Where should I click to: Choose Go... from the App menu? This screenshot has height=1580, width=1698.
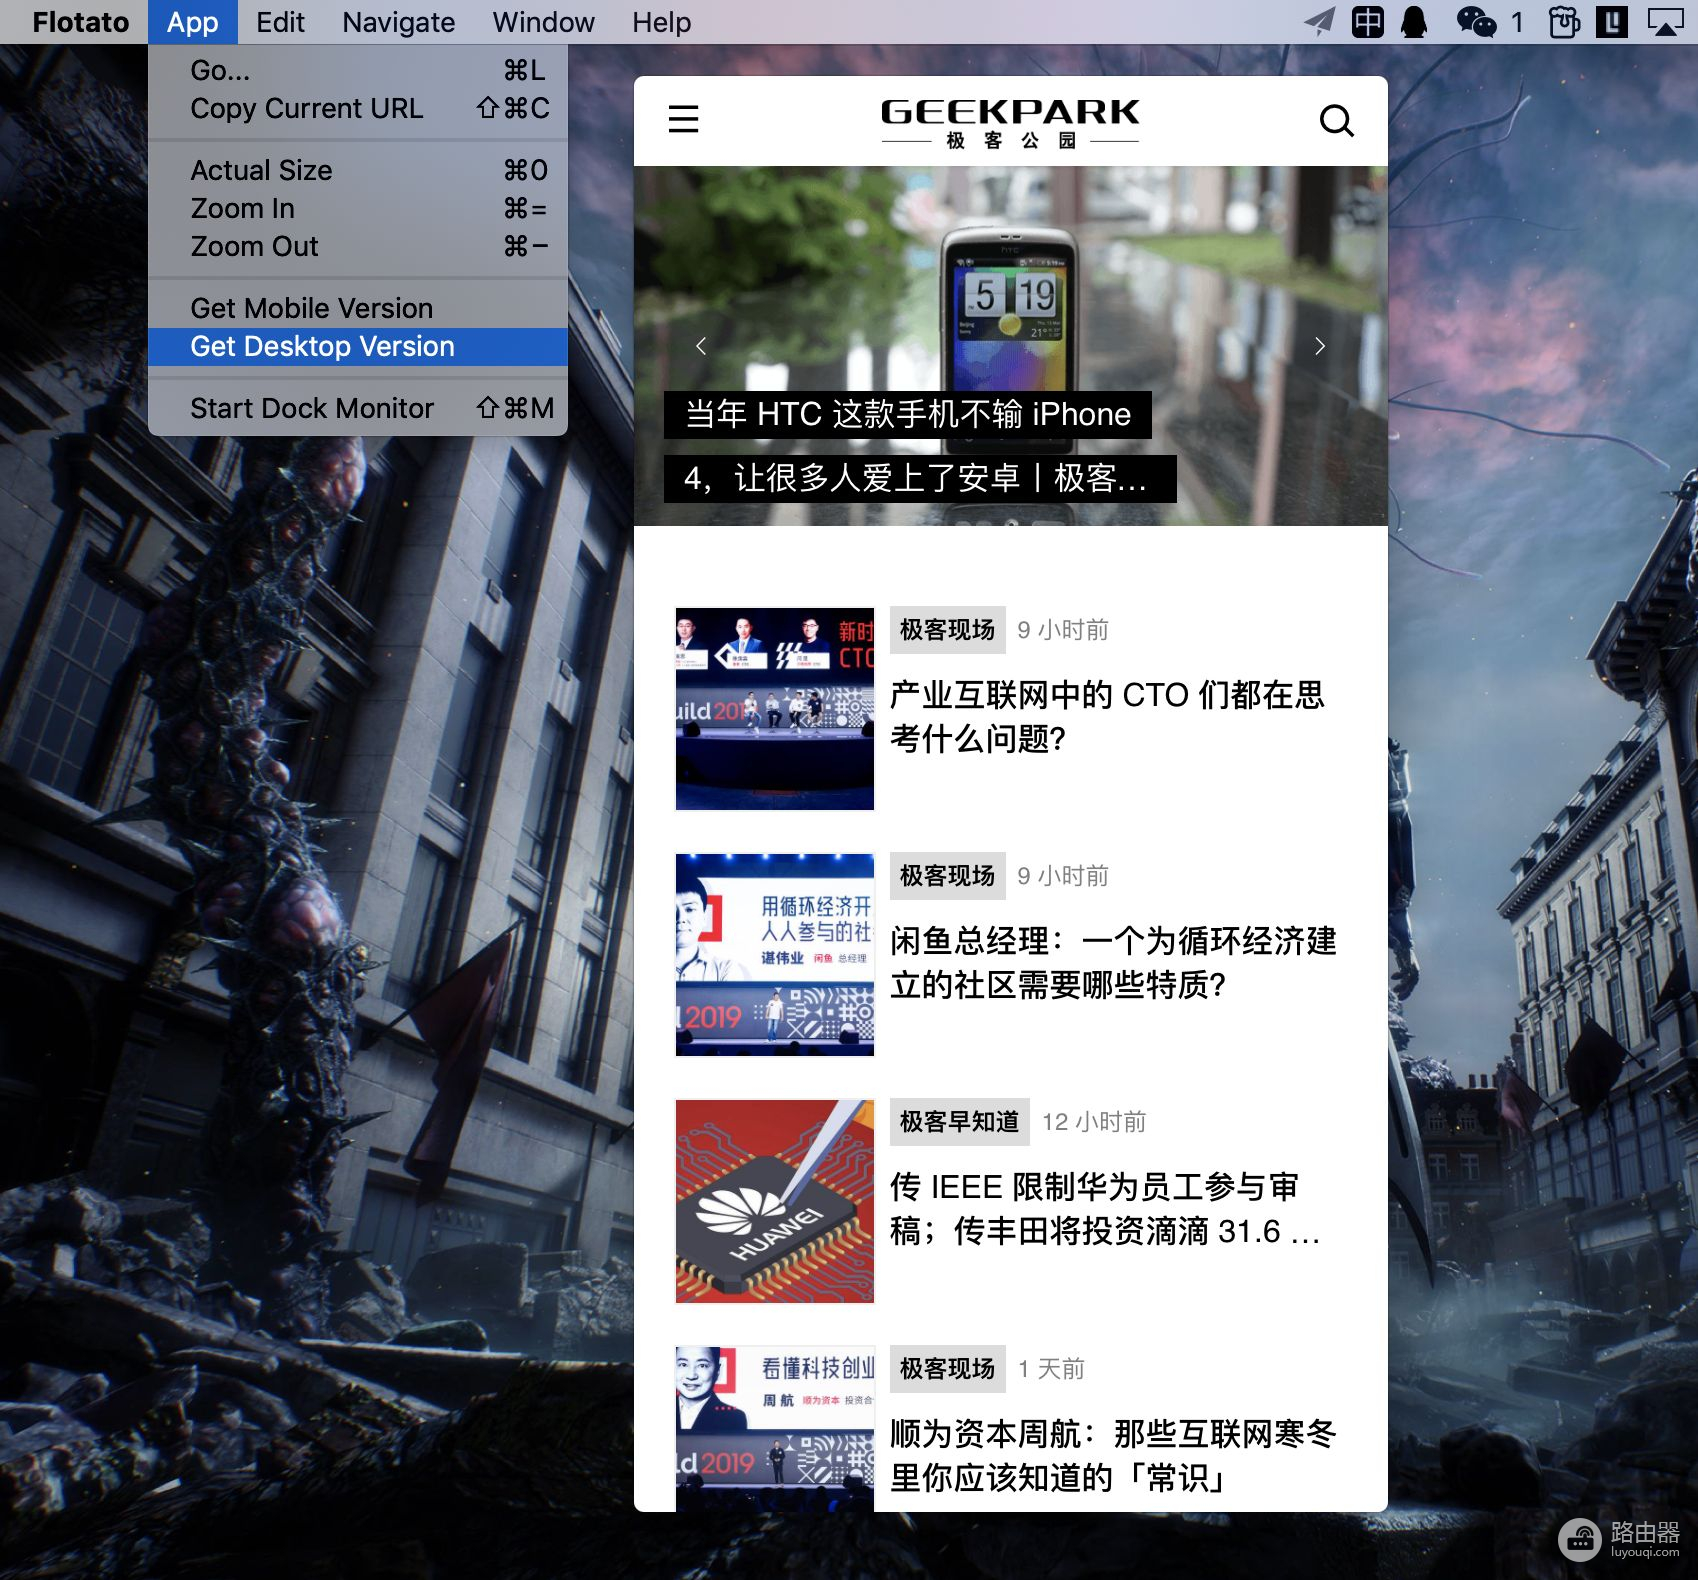coord(358,70)
